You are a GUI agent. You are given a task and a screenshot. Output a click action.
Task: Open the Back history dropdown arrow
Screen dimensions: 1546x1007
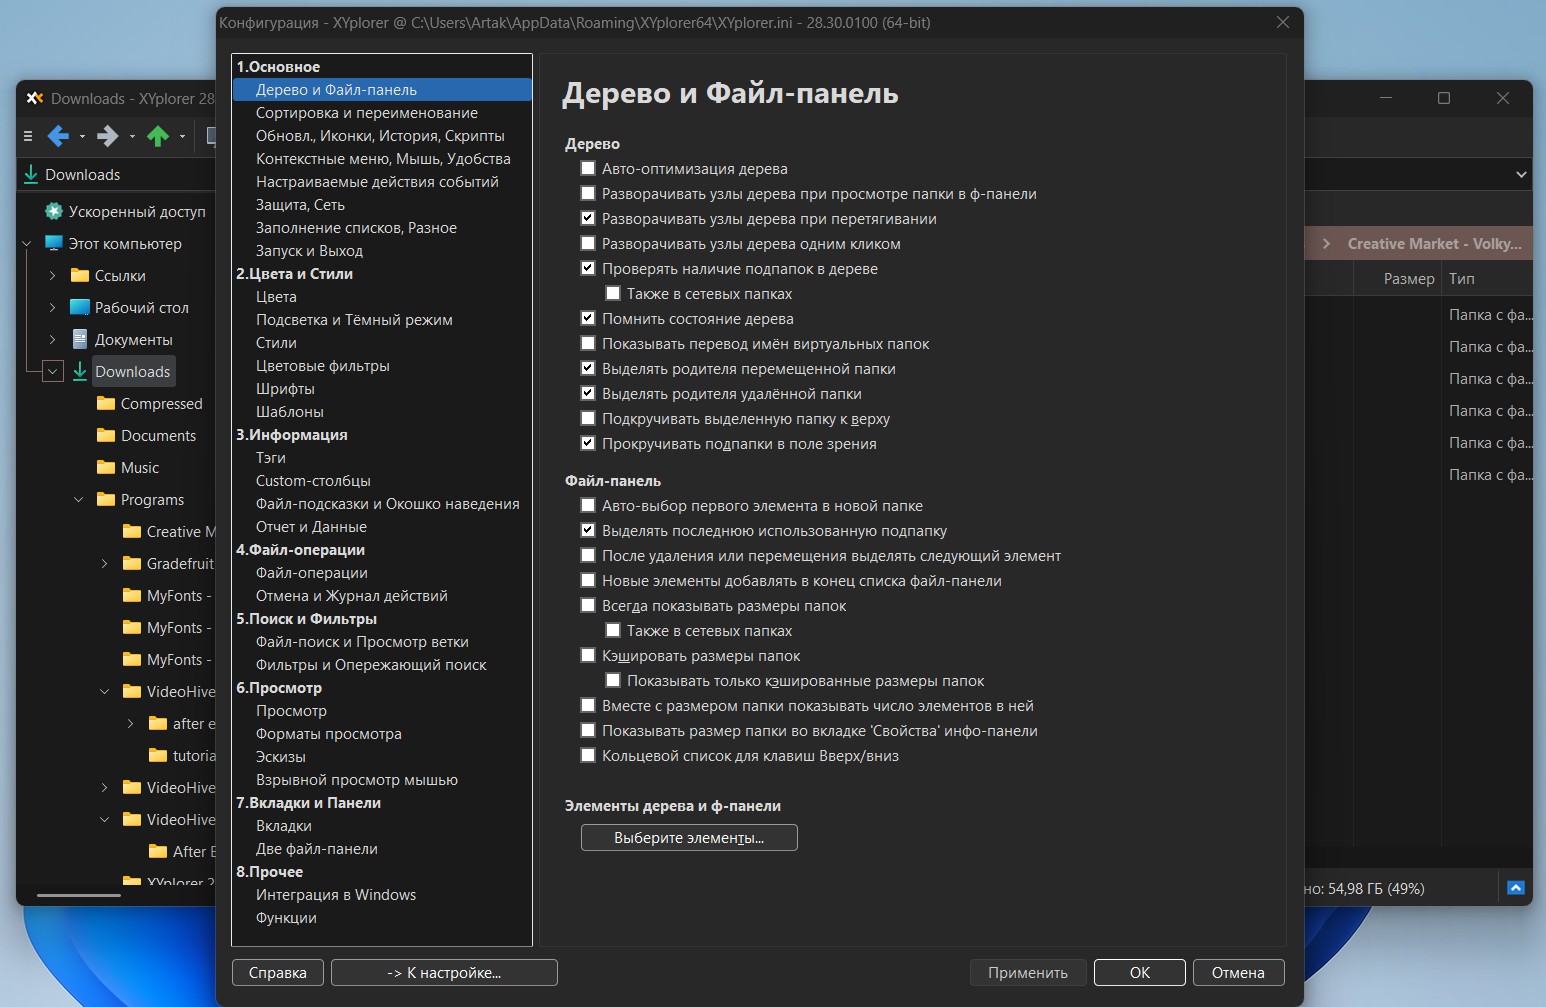pyautogui.click(x=82, y=137)
